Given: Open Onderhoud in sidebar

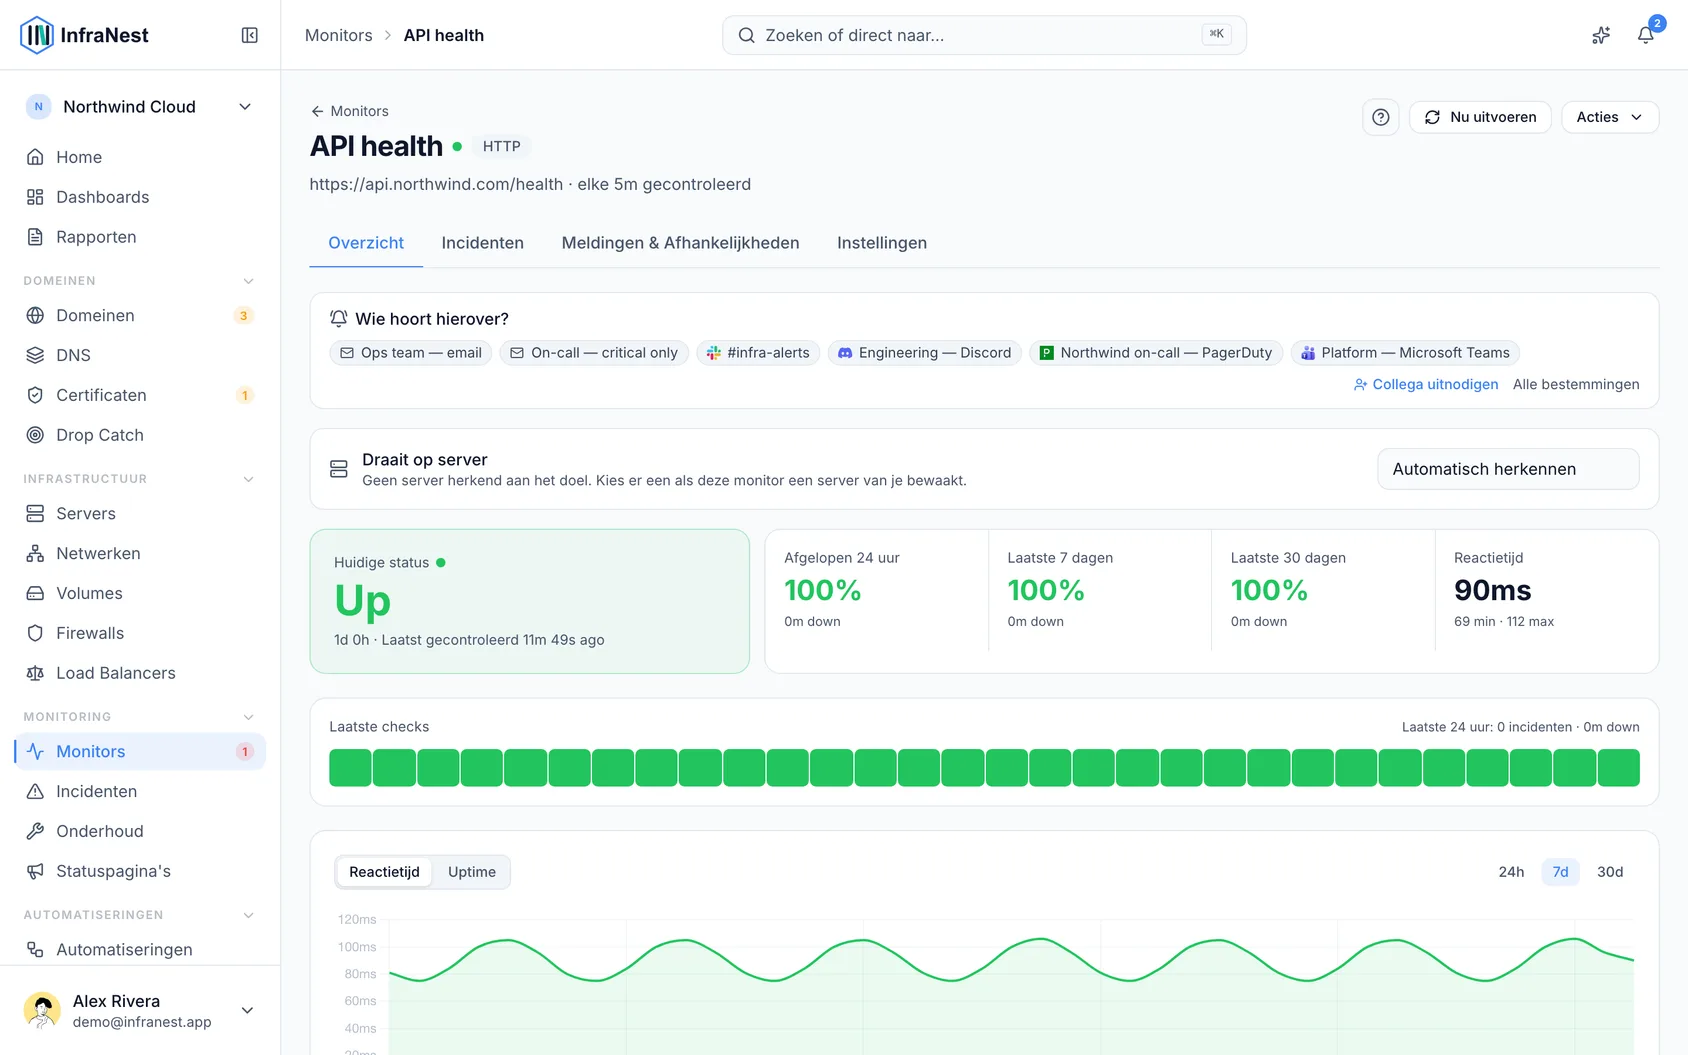Looking at the screenshot, I should point(140,831).
